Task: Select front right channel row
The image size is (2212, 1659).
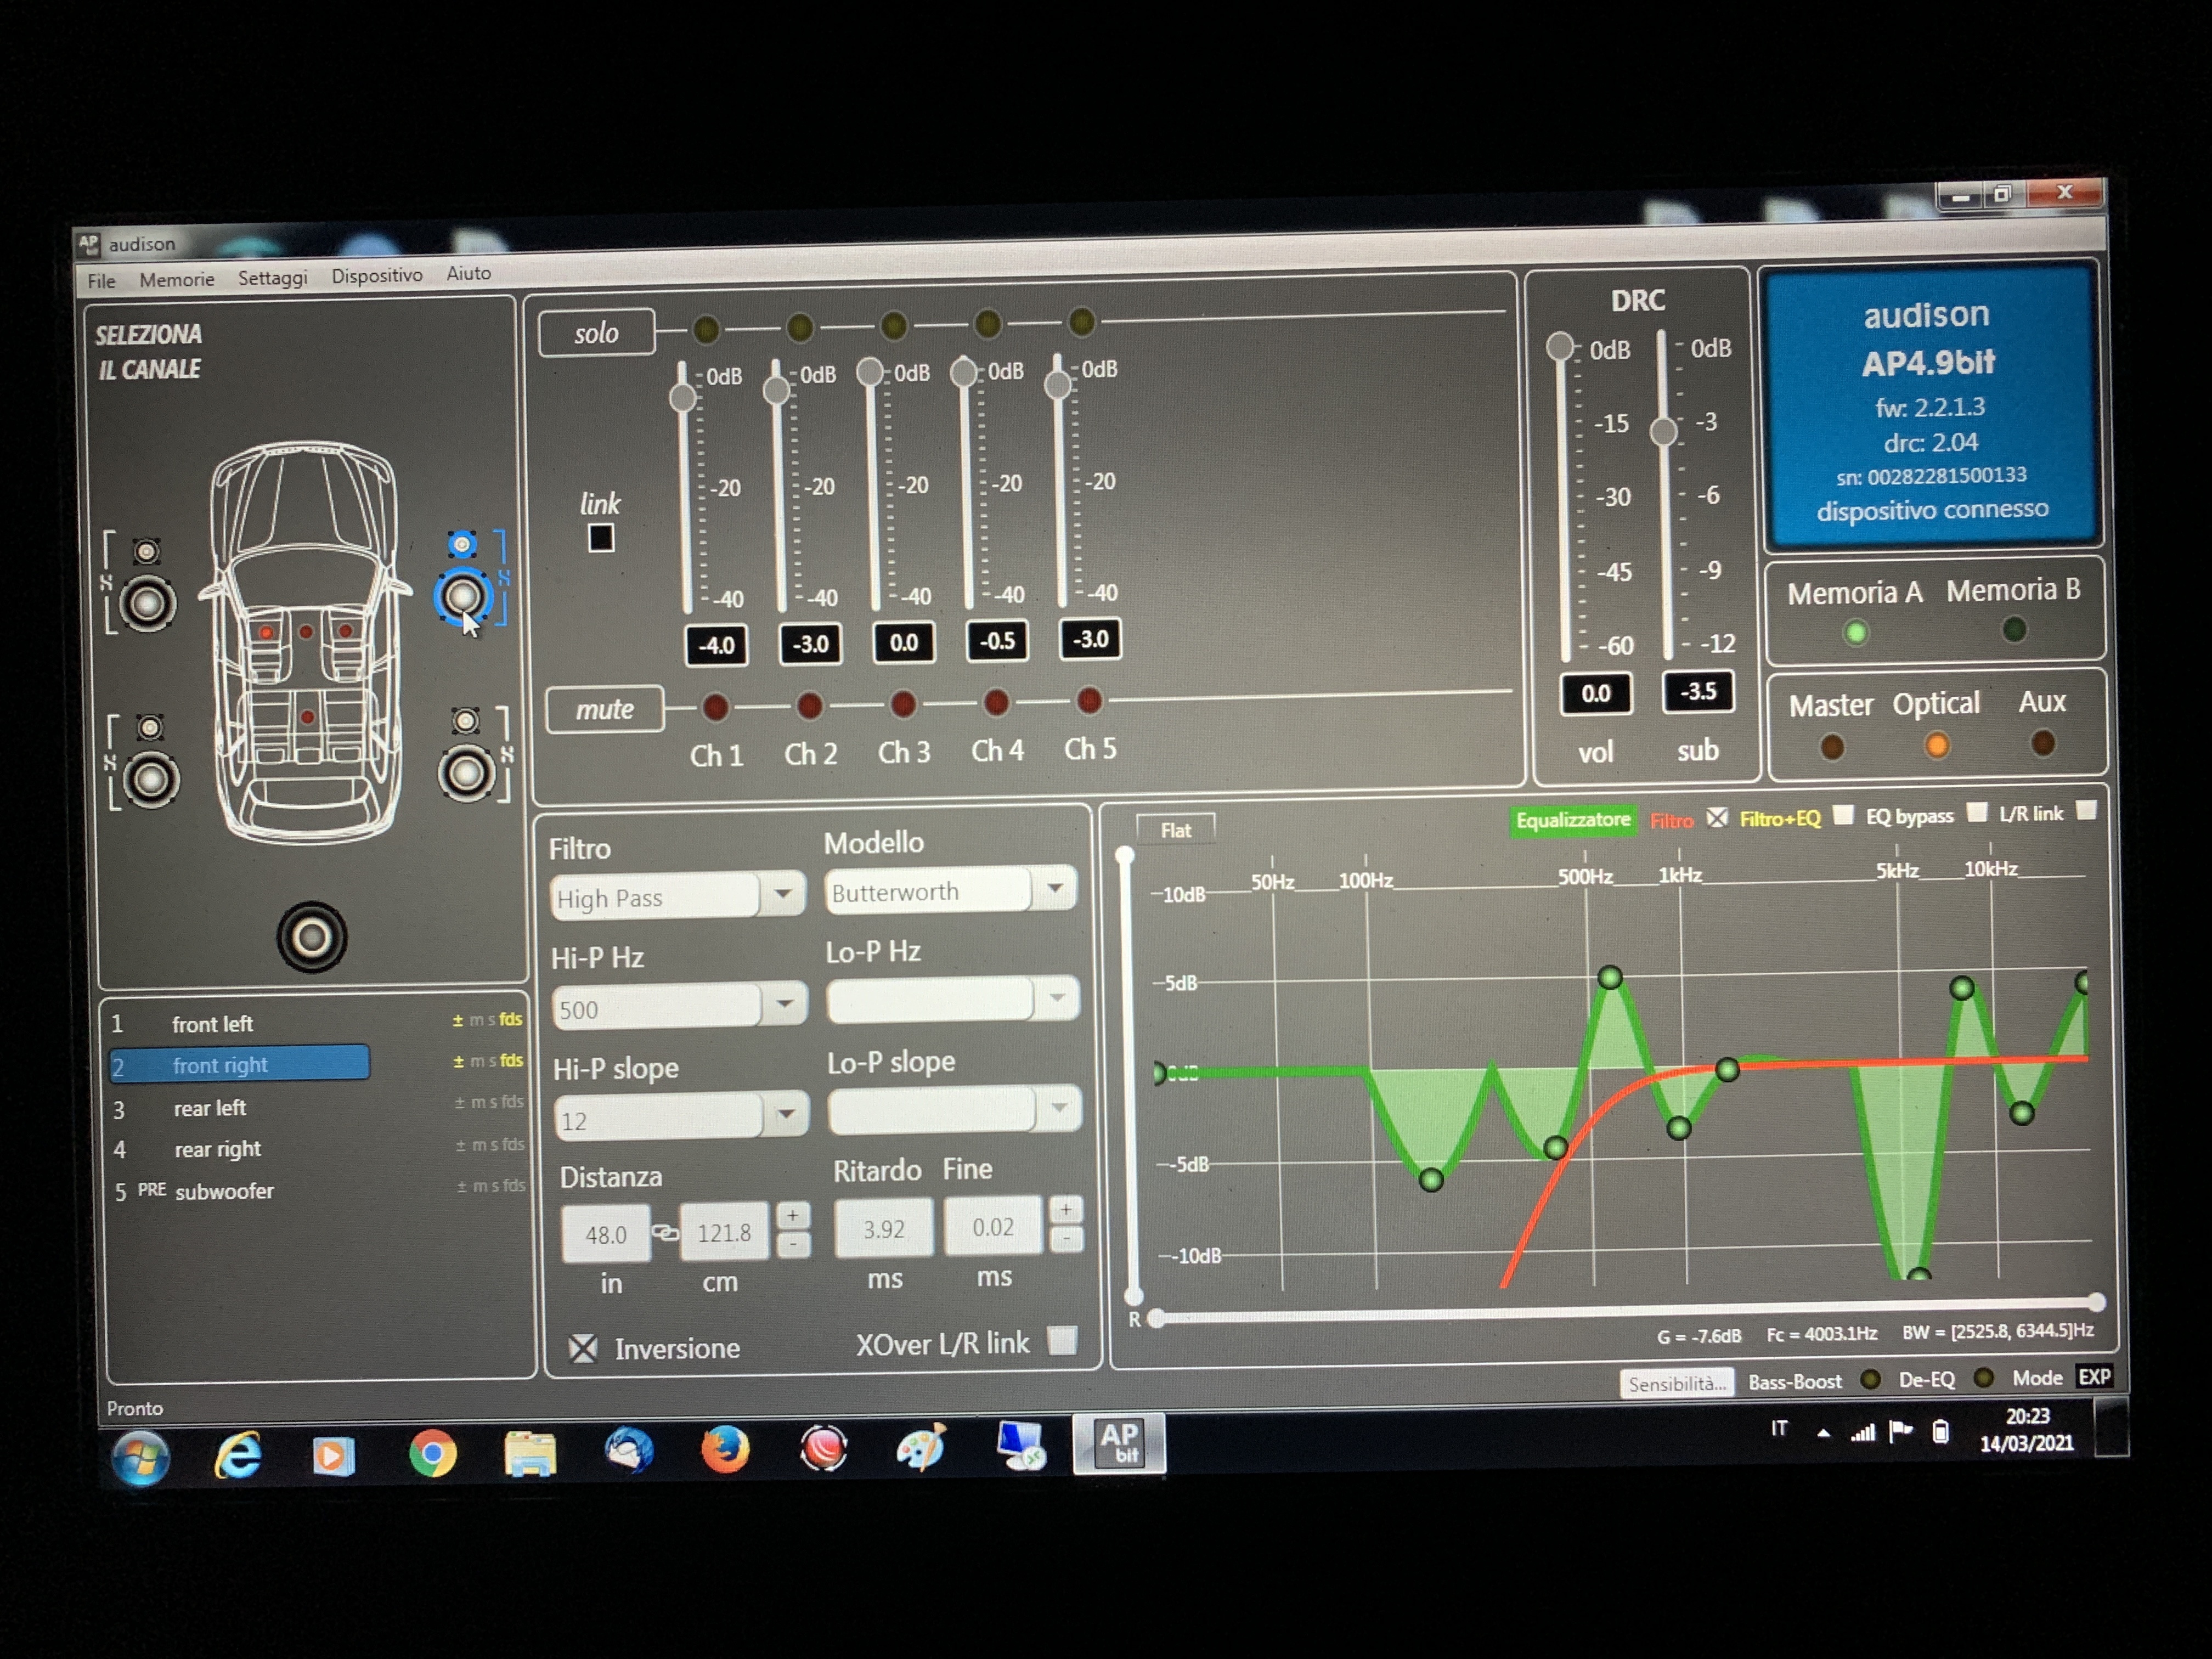Action: click(x=240, y=1064)
